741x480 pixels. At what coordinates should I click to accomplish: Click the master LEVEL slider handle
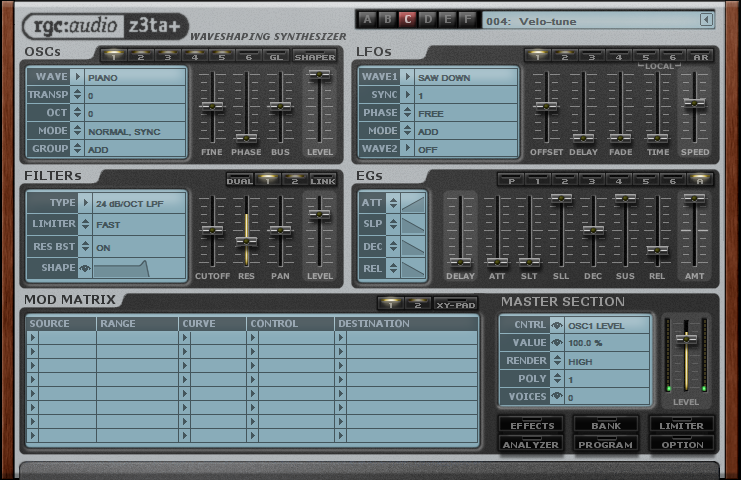coord(686,338)
